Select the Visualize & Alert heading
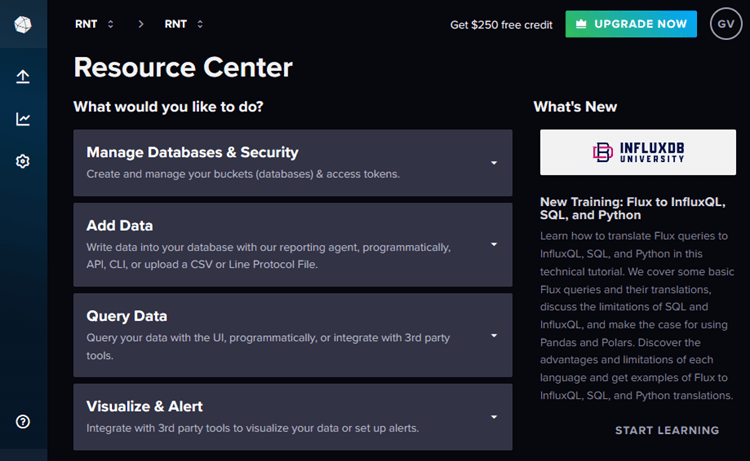Screen dimensions: 750x461 coord(144,406)
